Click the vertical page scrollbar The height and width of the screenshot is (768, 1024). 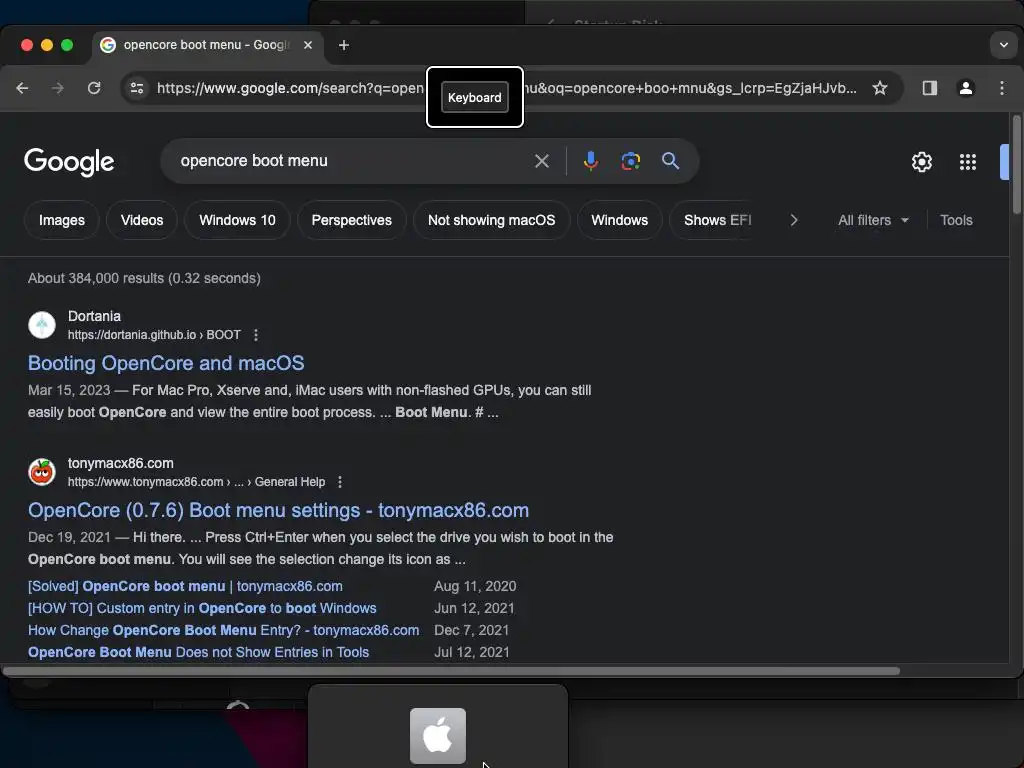tap(1016, 165)
